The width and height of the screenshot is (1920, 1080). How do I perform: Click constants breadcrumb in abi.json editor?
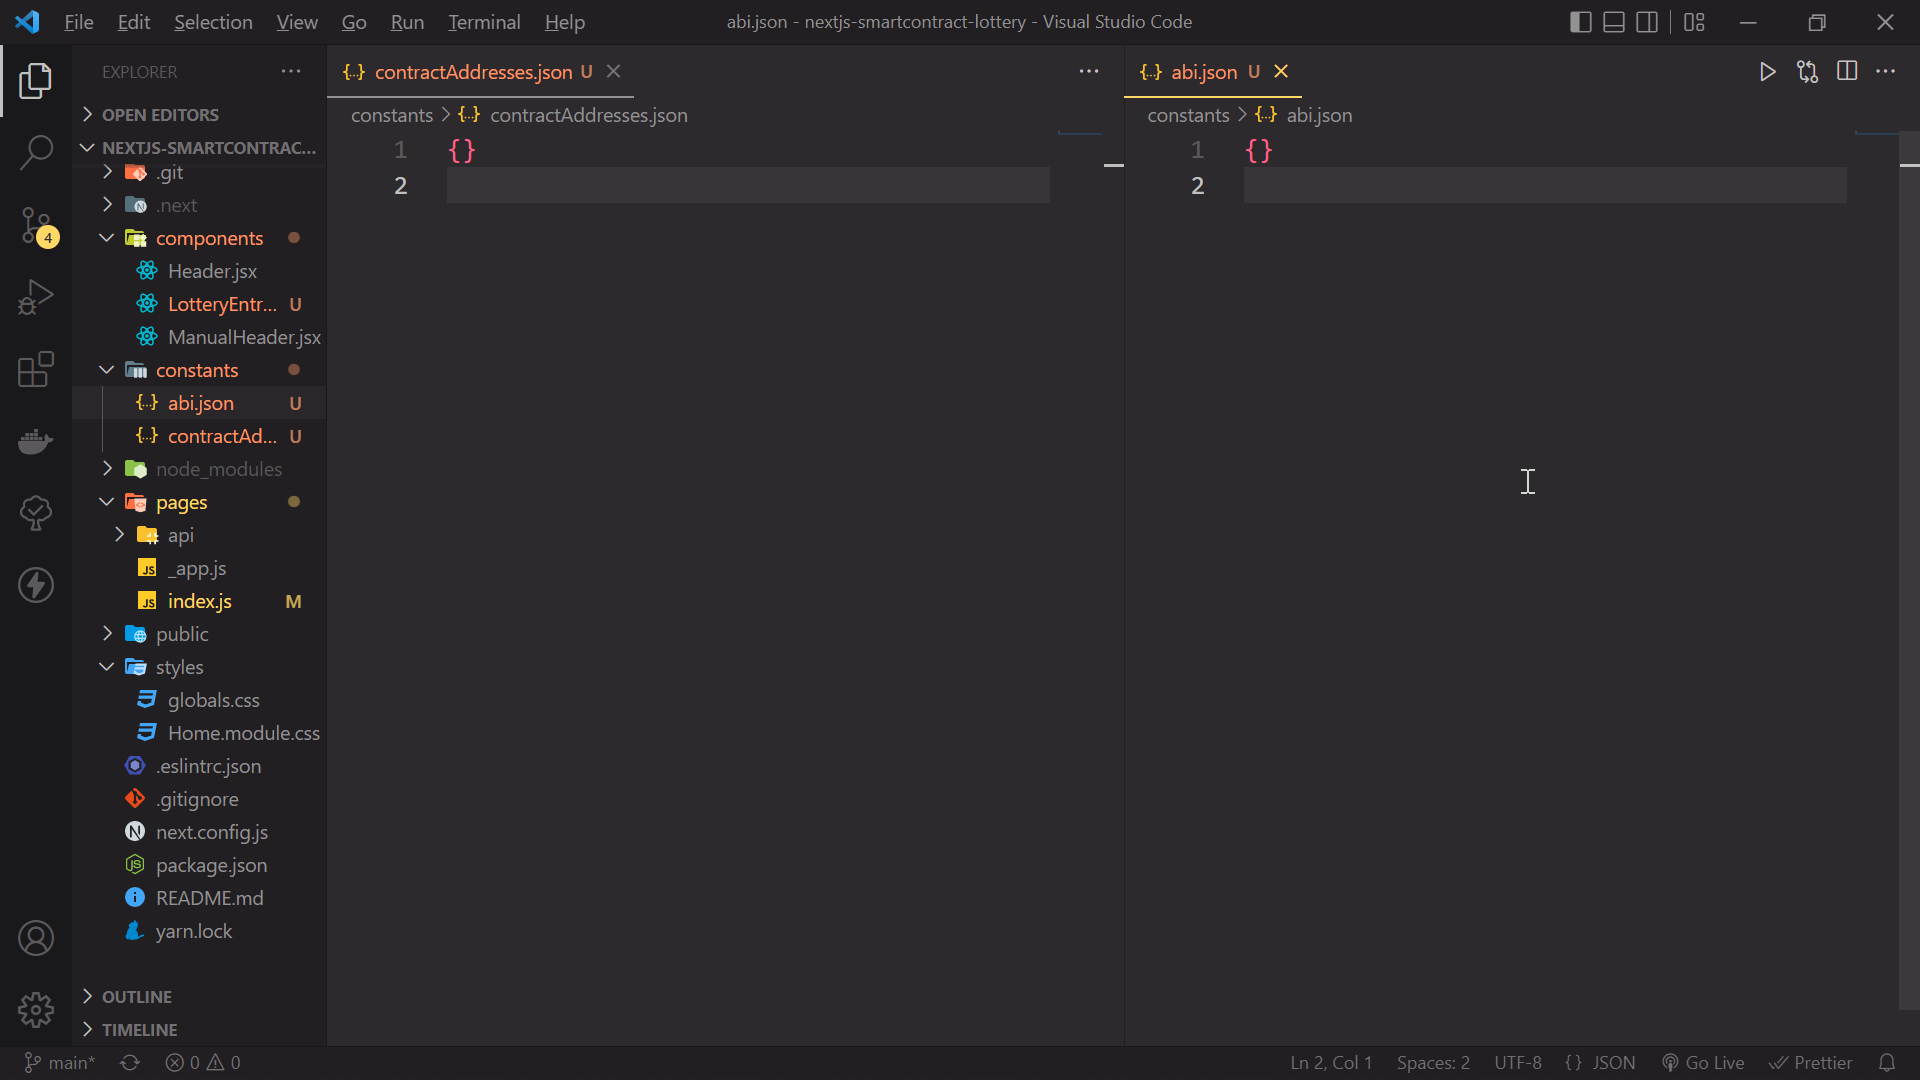tap(1188, 115)
